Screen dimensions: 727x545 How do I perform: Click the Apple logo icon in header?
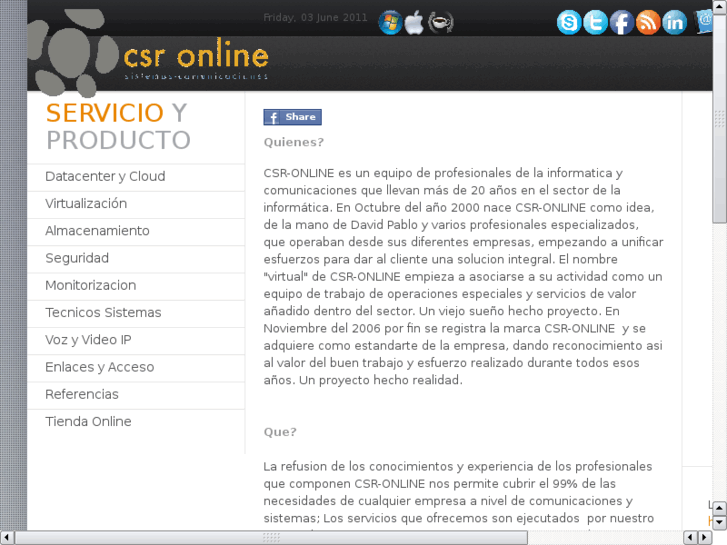point(414,22)
